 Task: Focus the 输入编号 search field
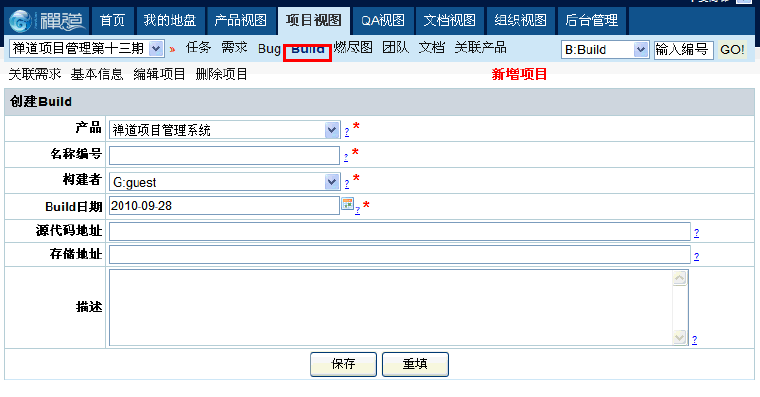(x=683, y=49)
